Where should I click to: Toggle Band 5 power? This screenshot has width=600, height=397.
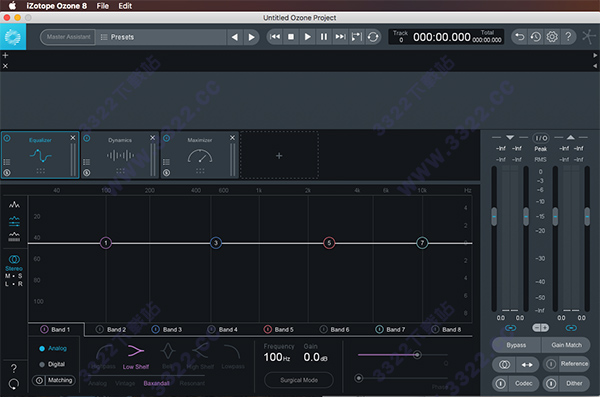coord(267,329)
